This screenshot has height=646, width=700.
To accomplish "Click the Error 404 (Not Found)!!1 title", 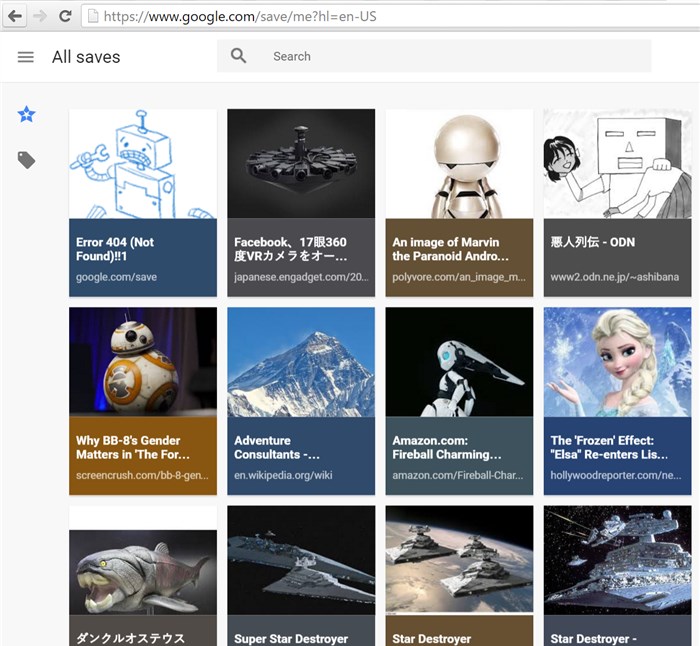I will point(115,249).
